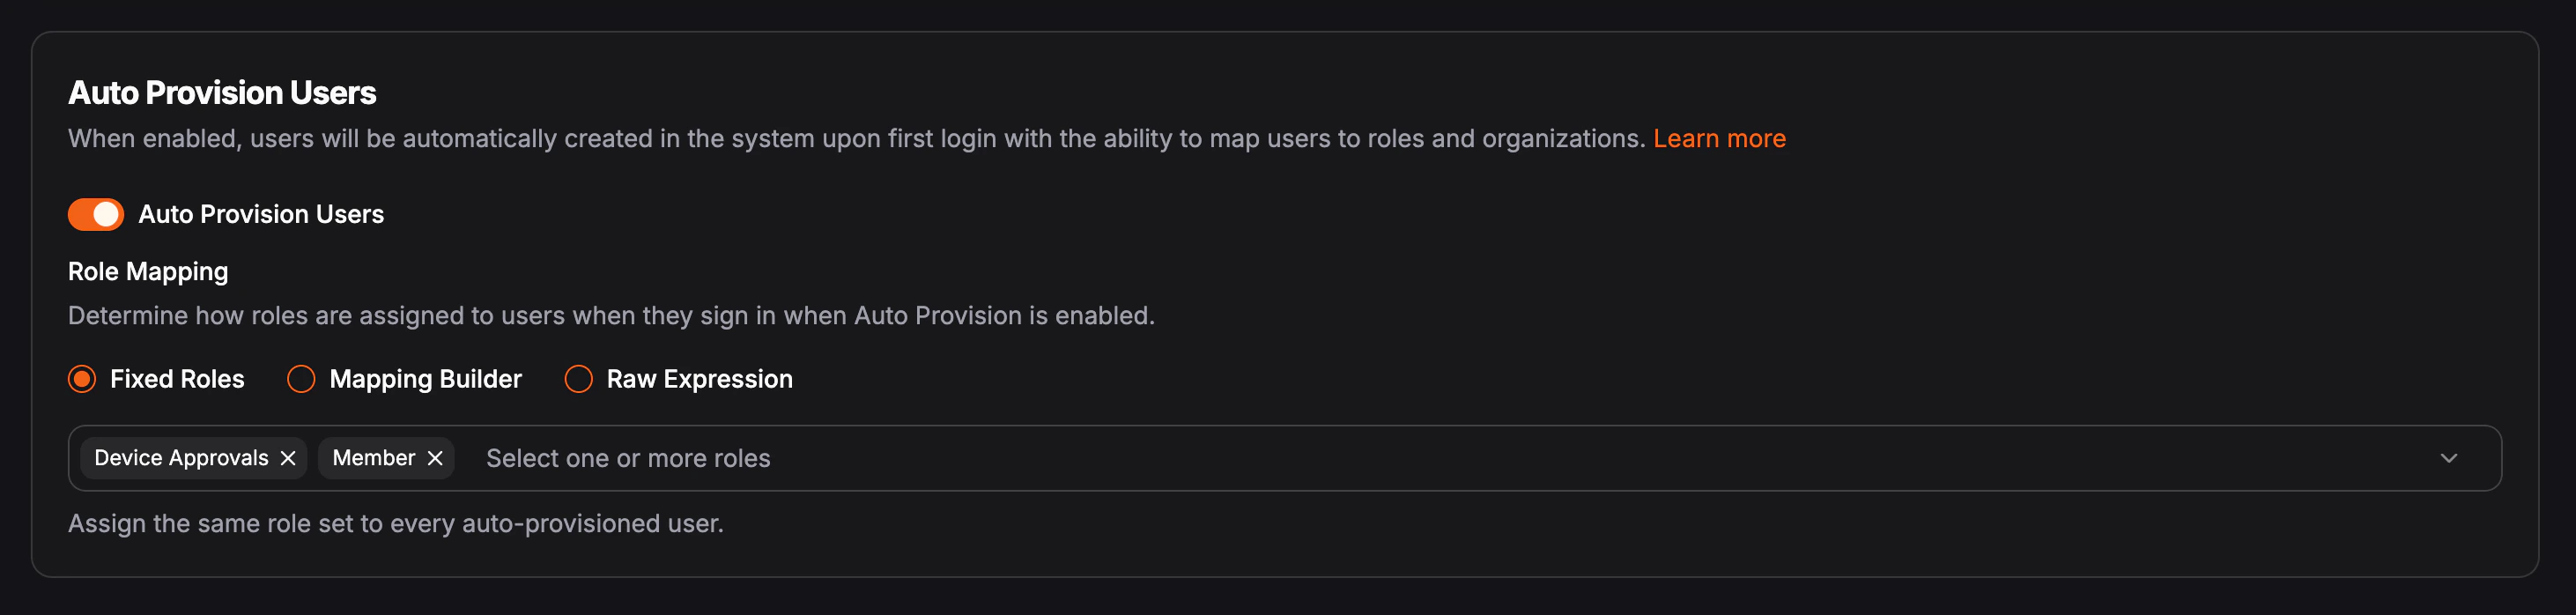Select the Fixed Roles radio circle
The image size is (2576, 615).
click(x=82, y=379)
